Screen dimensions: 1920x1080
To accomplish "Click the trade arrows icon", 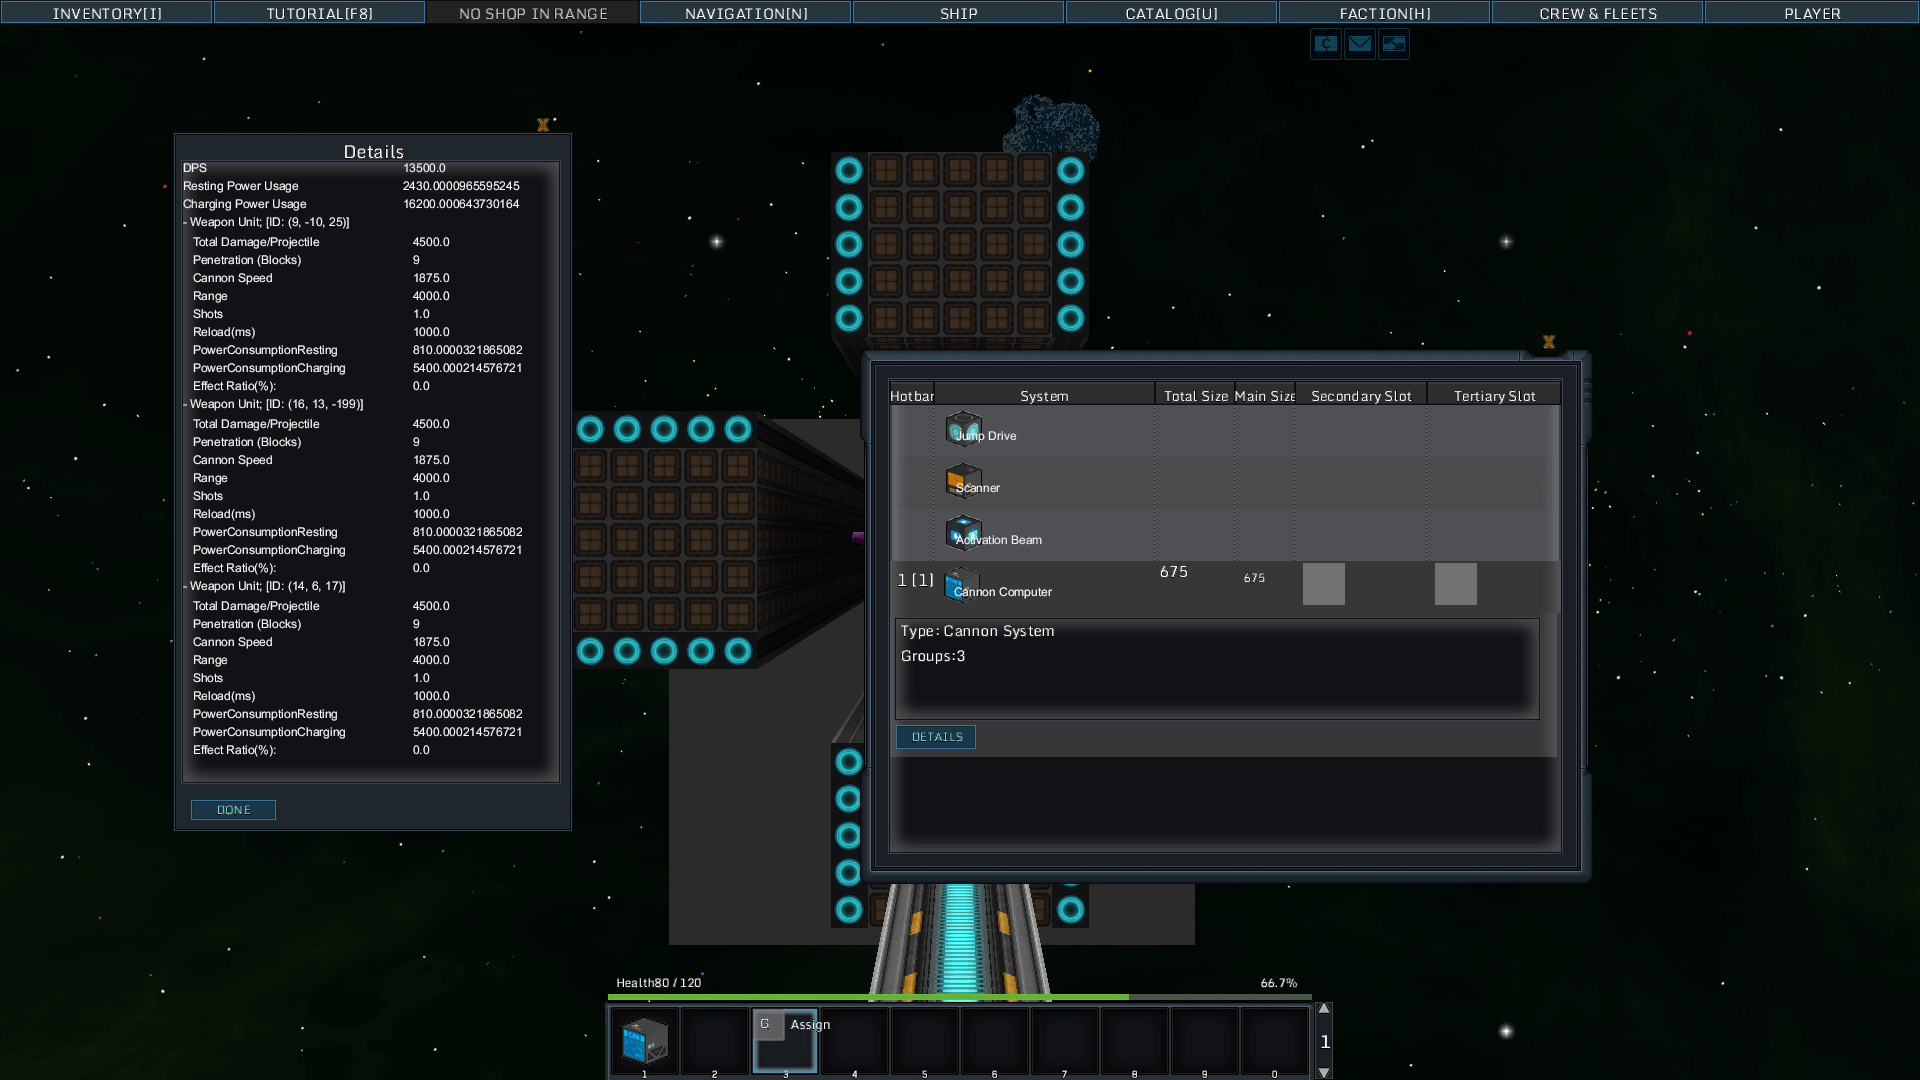I will point(1393,44).
